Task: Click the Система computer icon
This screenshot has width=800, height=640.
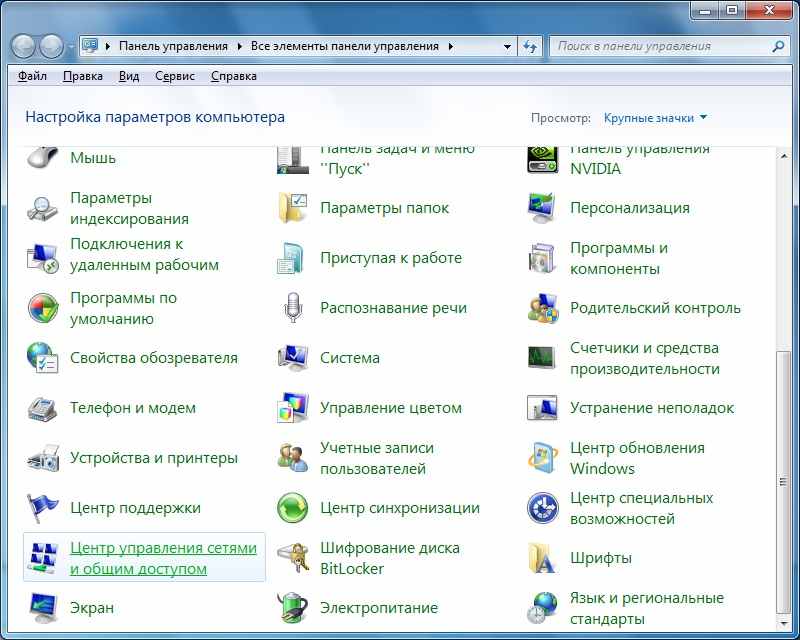Action: click(293, 358)
